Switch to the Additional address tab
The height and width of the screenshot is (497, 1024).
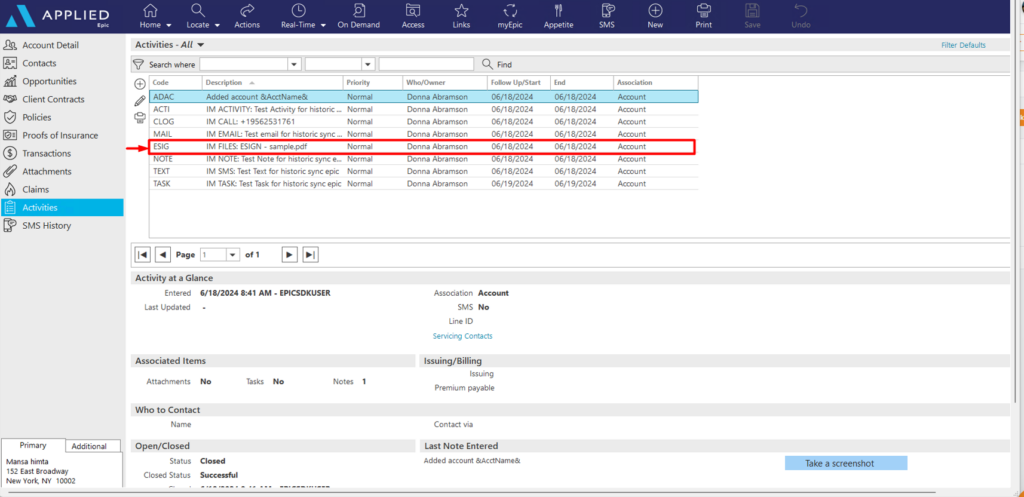click(x=89, y=446)
